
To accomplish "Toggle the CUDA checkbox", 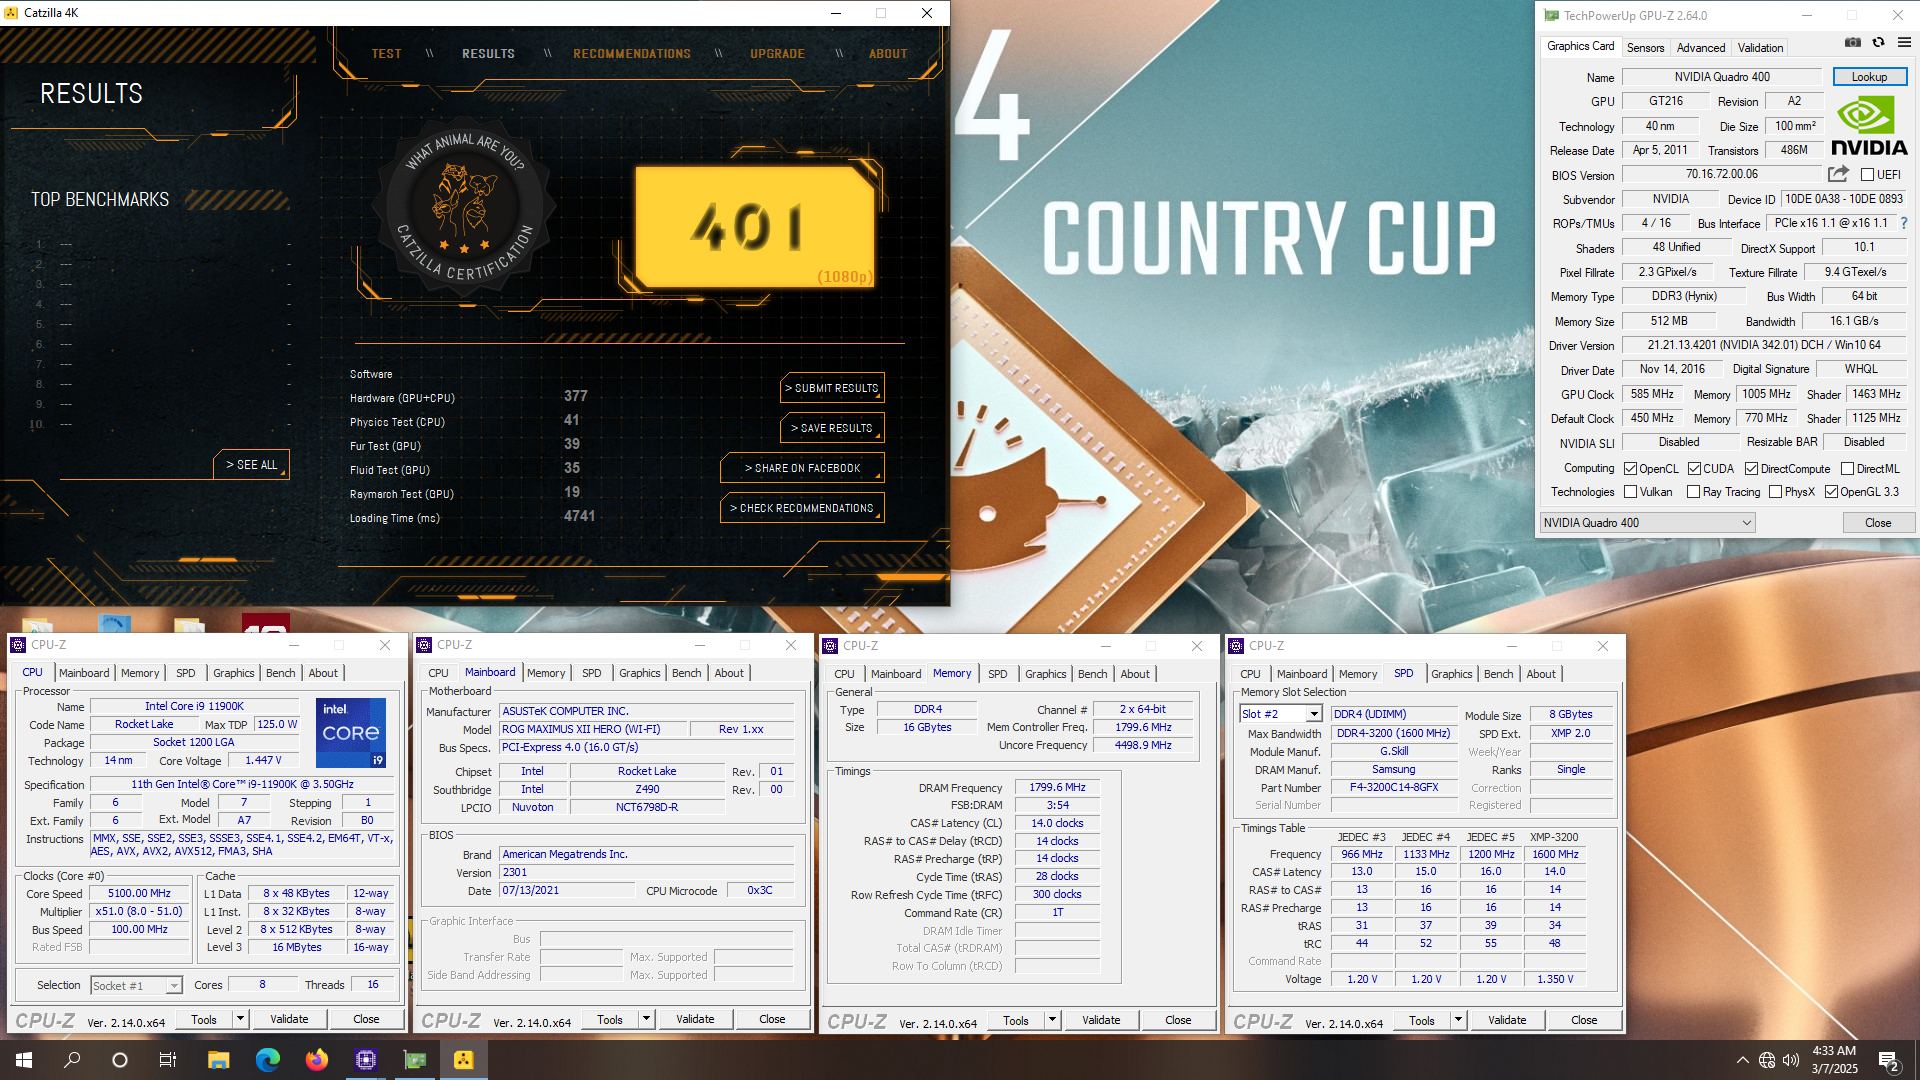I will tap(1694, 468).
